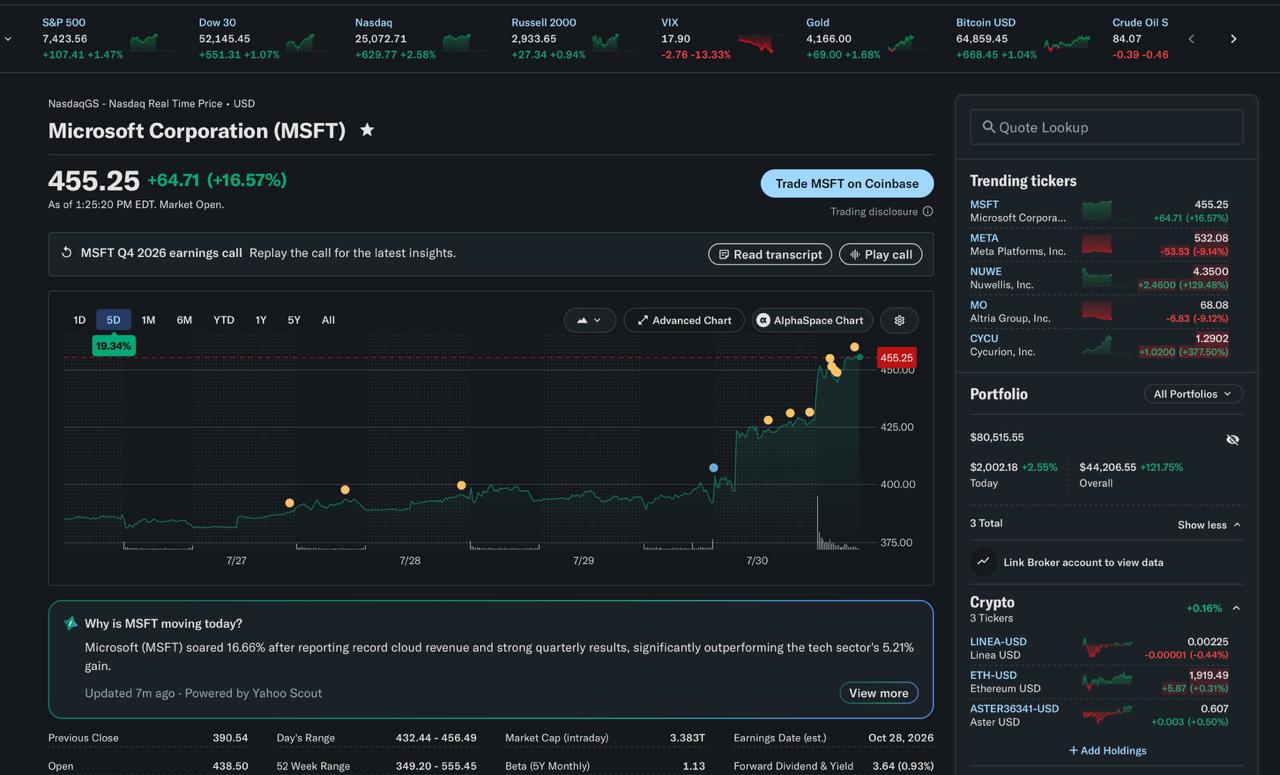Click the previous arrow in market ticker strip
This screenshot has width=1280, height=775.
(x=1191, y=39)
